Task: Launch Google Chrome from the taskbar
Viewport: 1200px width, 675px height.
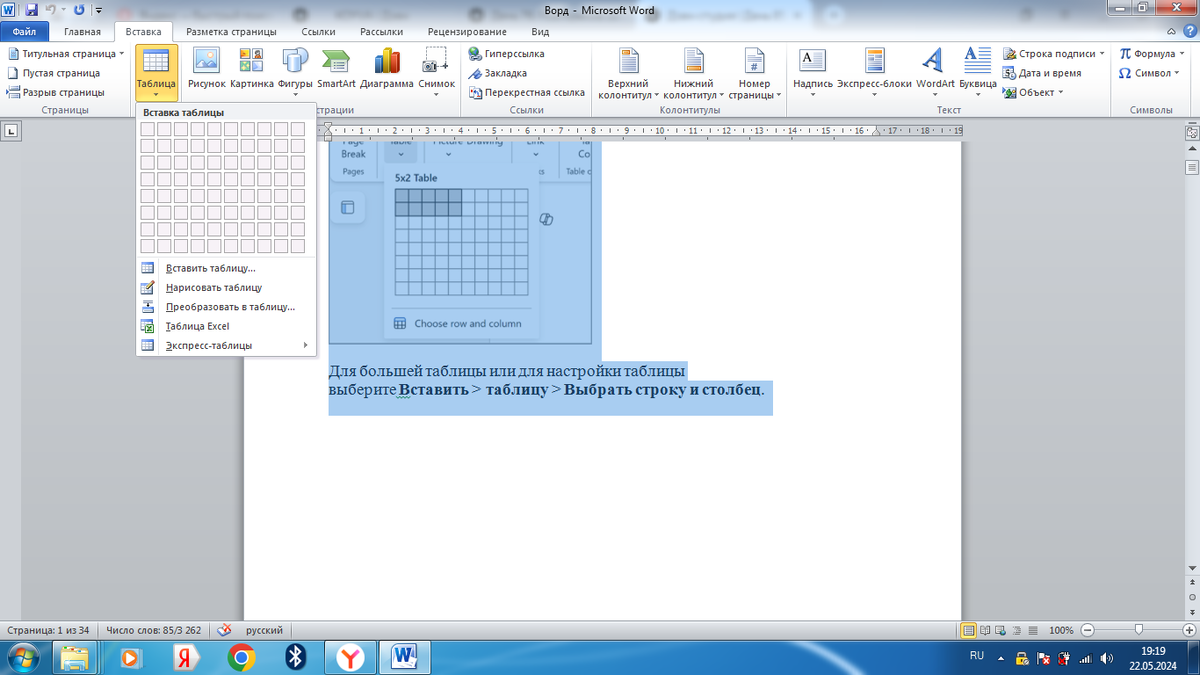Action: [239, 657]
